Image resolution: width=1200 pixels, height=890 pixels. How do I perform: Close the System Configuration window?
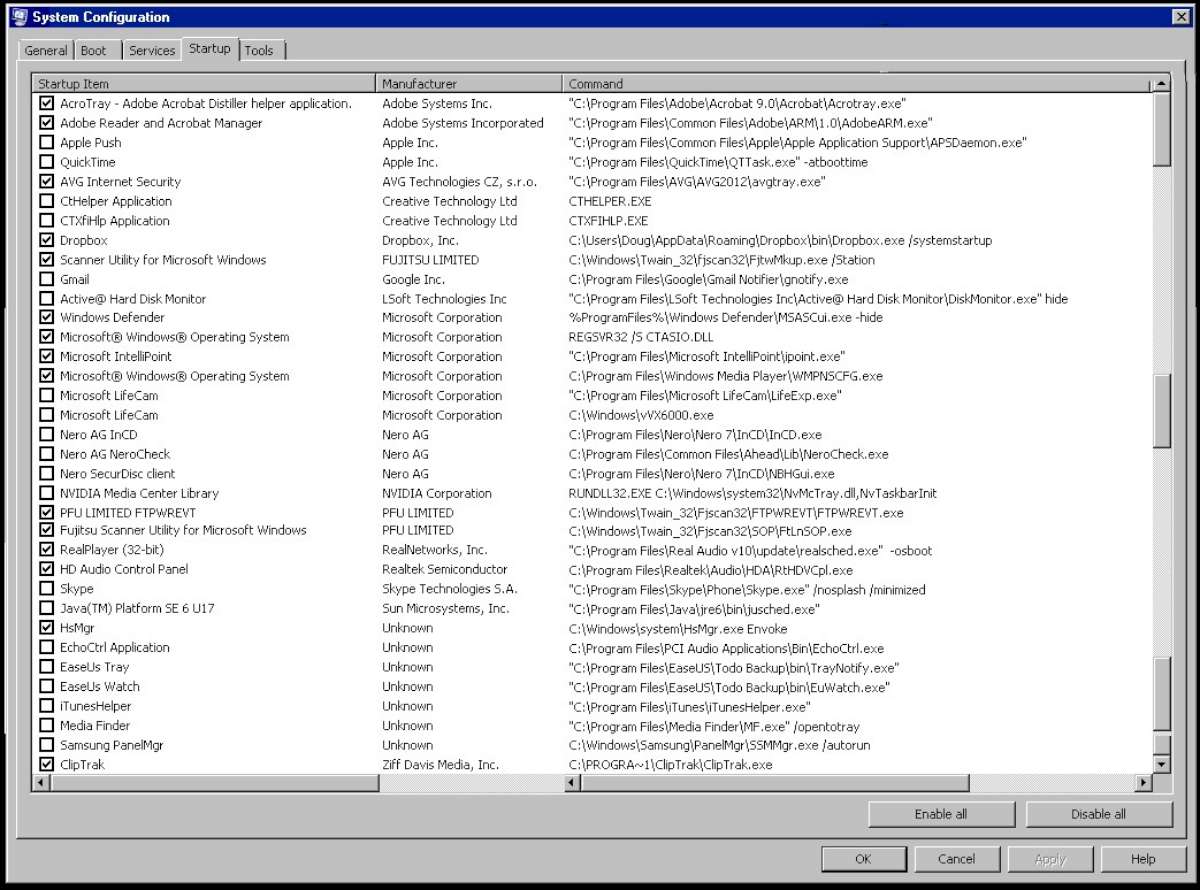(1180, 17)
